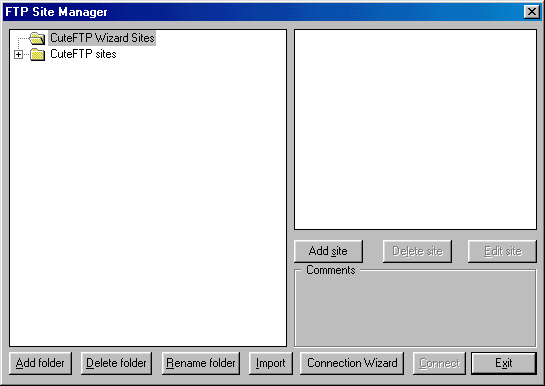Click the Add site button
This screenshot has width=545, height=386.
[x=328, y=251]
